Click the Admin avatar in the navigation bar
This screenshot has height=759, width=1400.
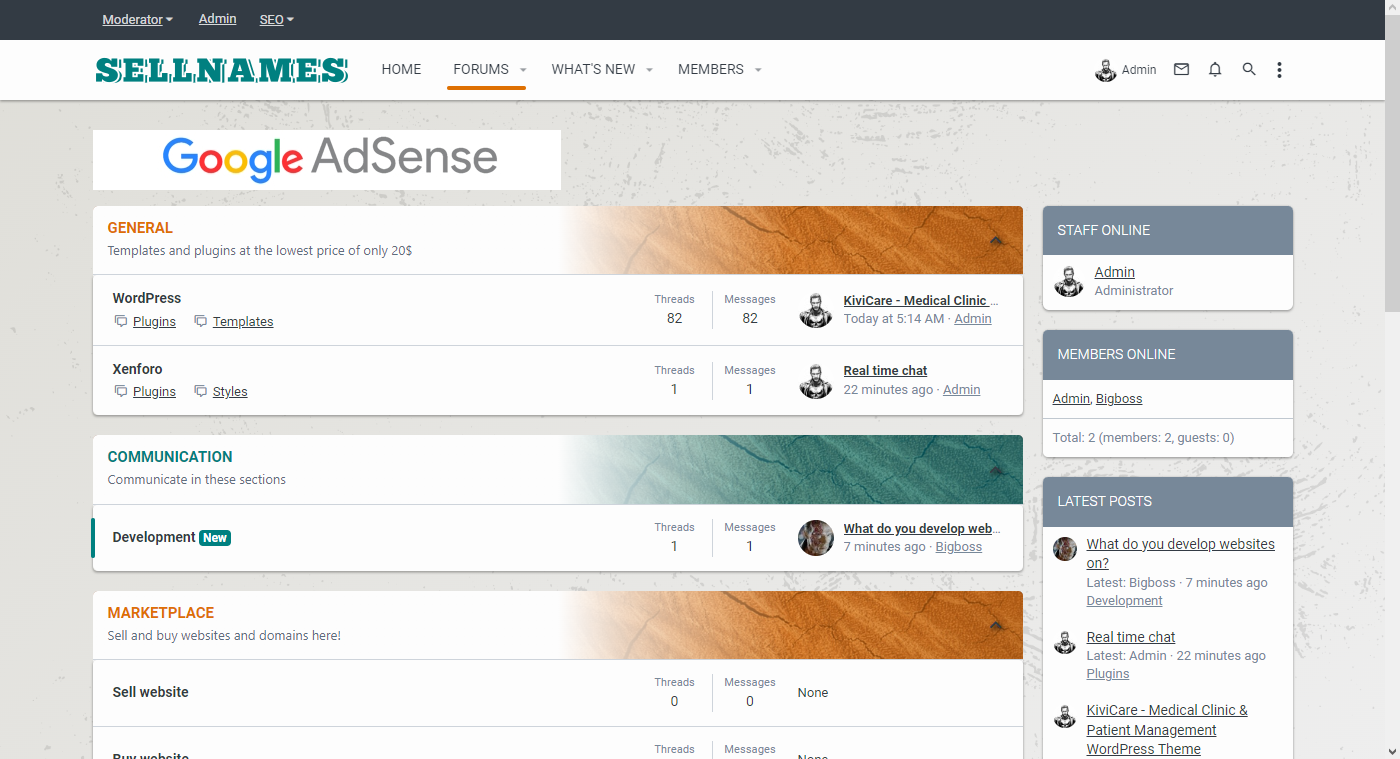point(1106,70)
